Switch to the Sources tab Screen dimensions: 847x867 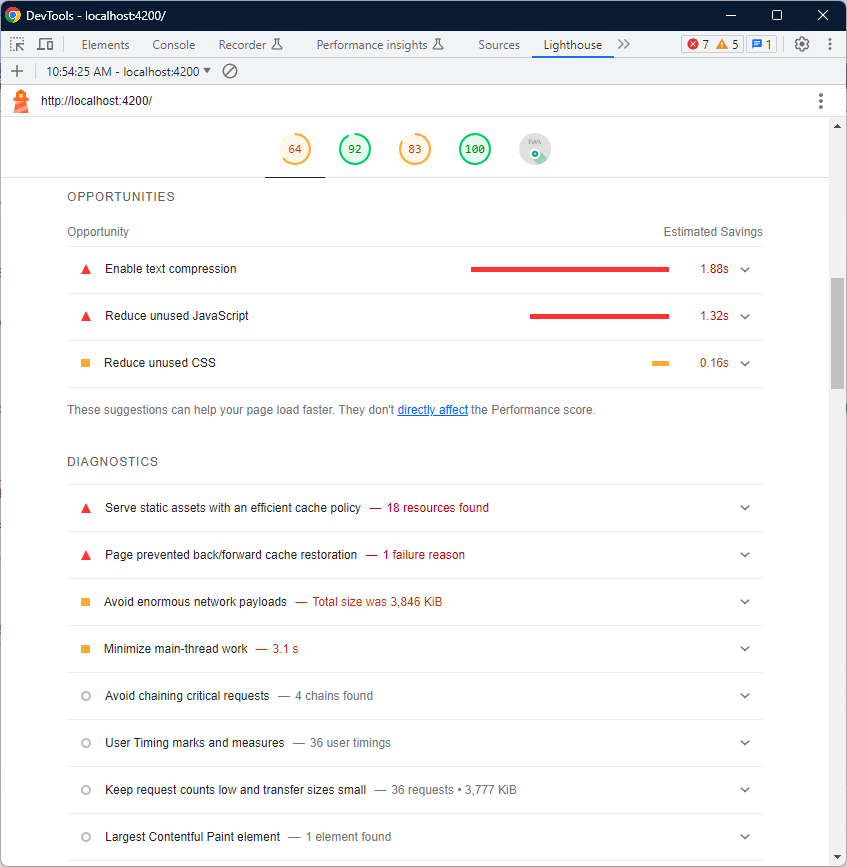coord(499,45)
